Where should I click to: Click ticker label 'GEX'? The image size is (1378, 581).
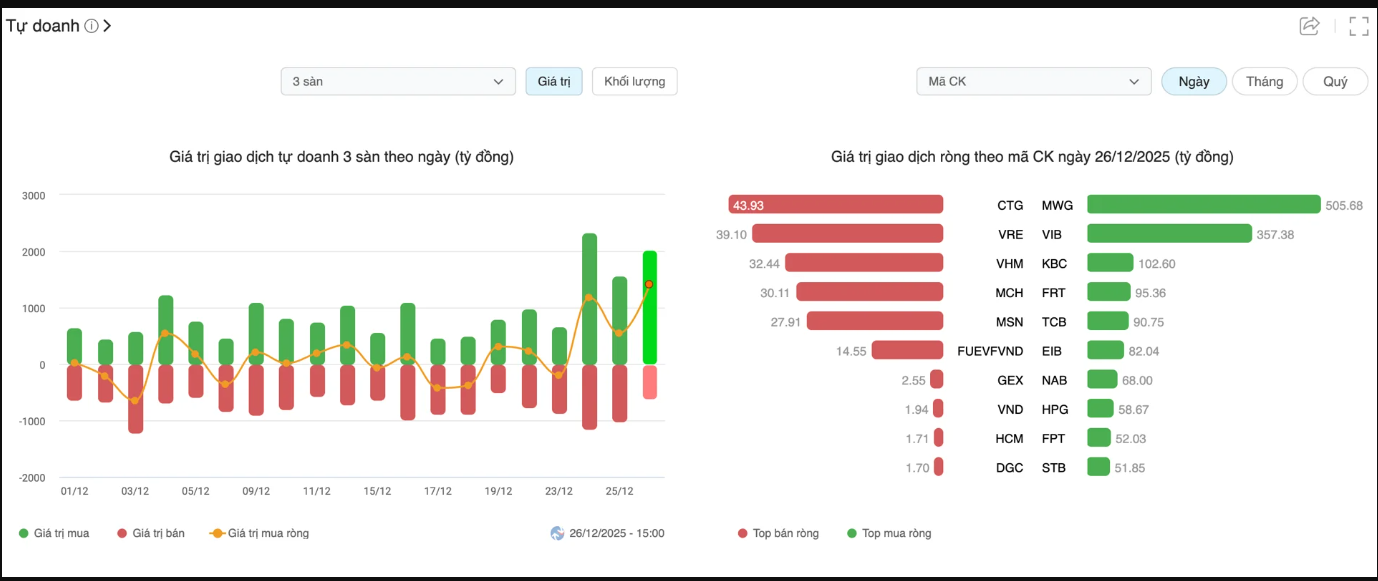[1010, 380]
